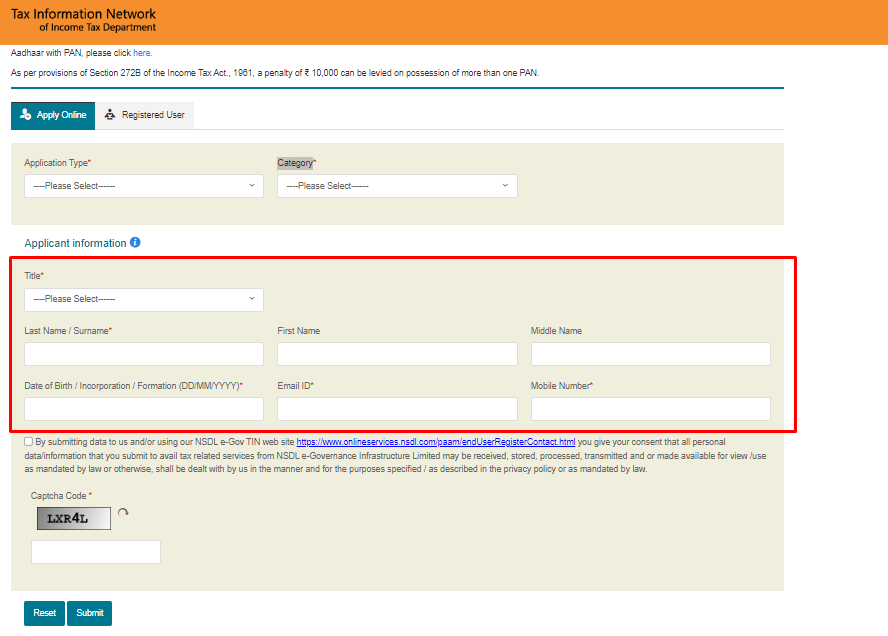Click the LXR4L captcha image

tap(74, 518)
